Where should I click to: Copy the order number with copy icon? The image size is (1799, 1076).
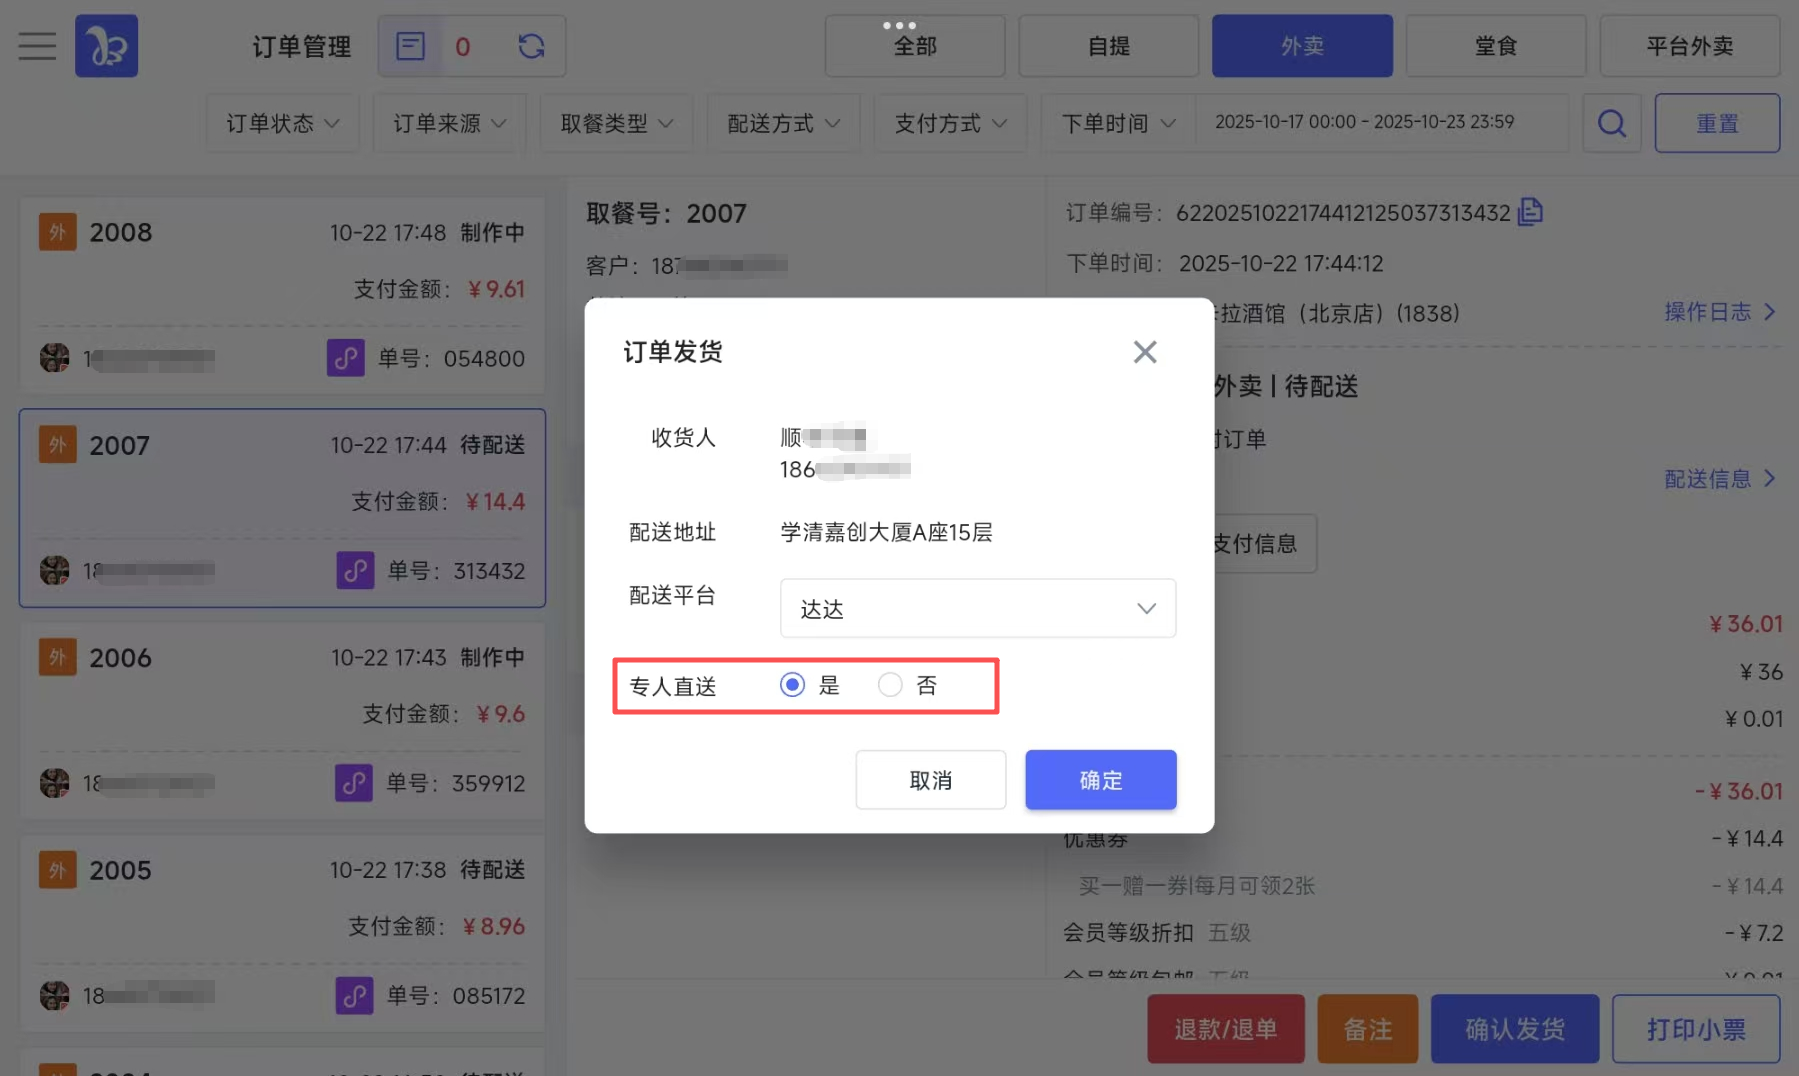point(1530,212)
